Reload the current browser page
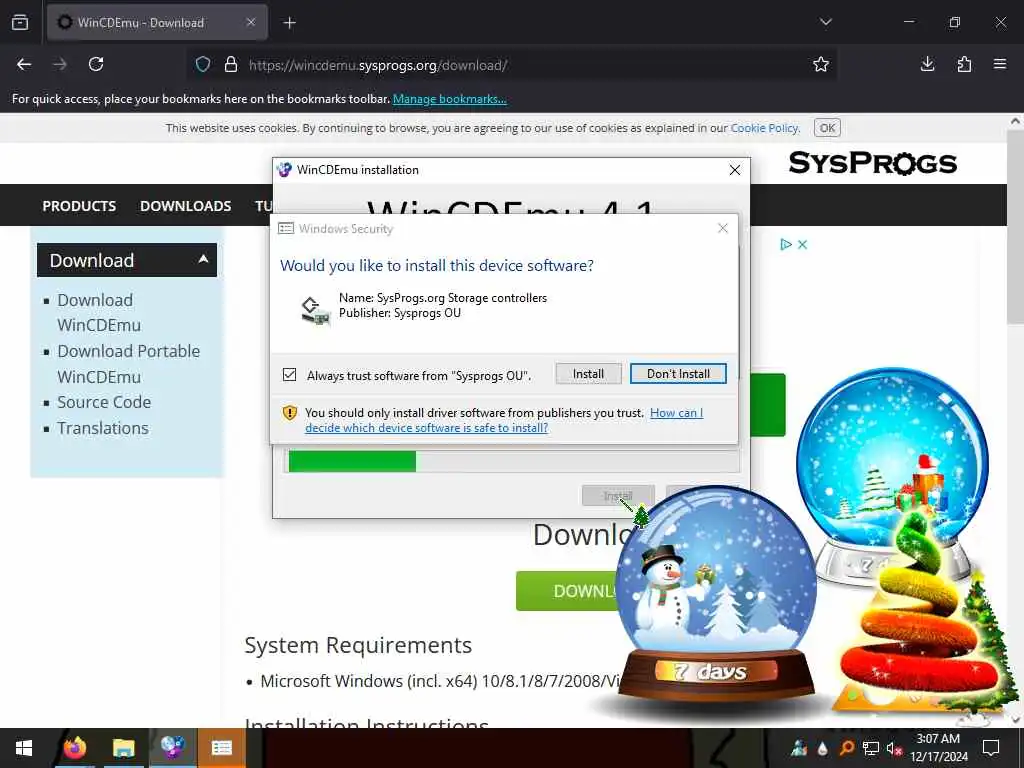The height and width of the screenshot is (768, 1024). click(96, 64)
